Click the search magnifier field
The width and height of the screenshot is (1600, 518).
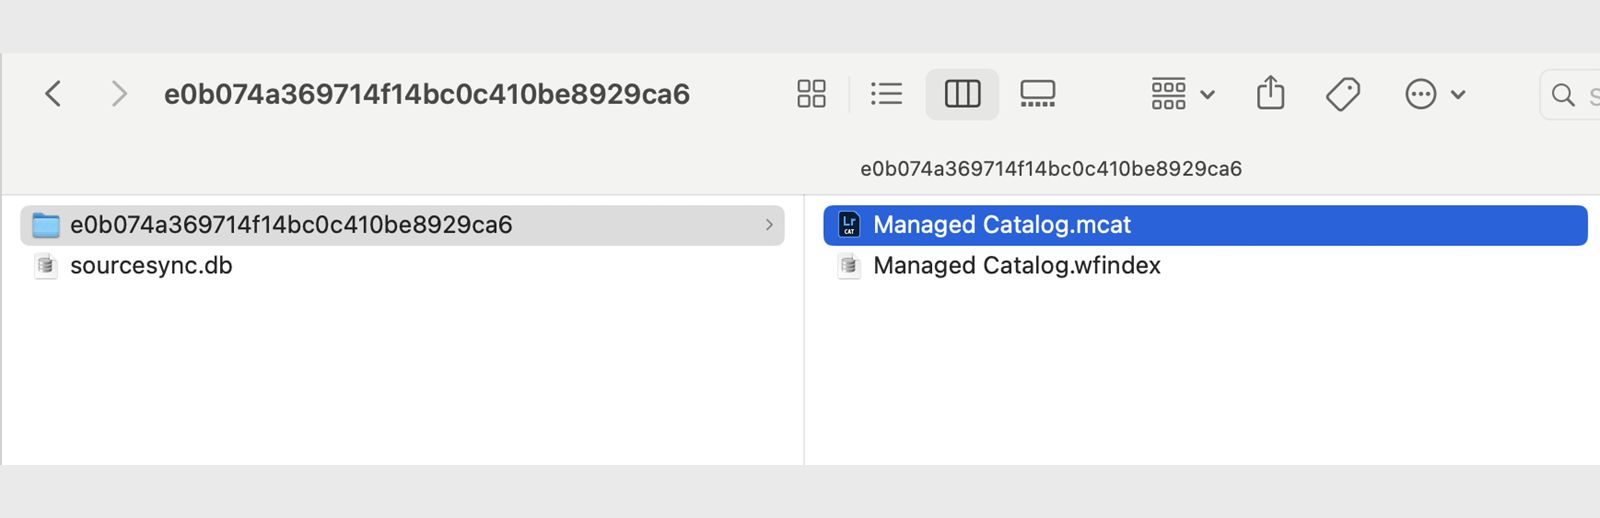coord(1568,95)
